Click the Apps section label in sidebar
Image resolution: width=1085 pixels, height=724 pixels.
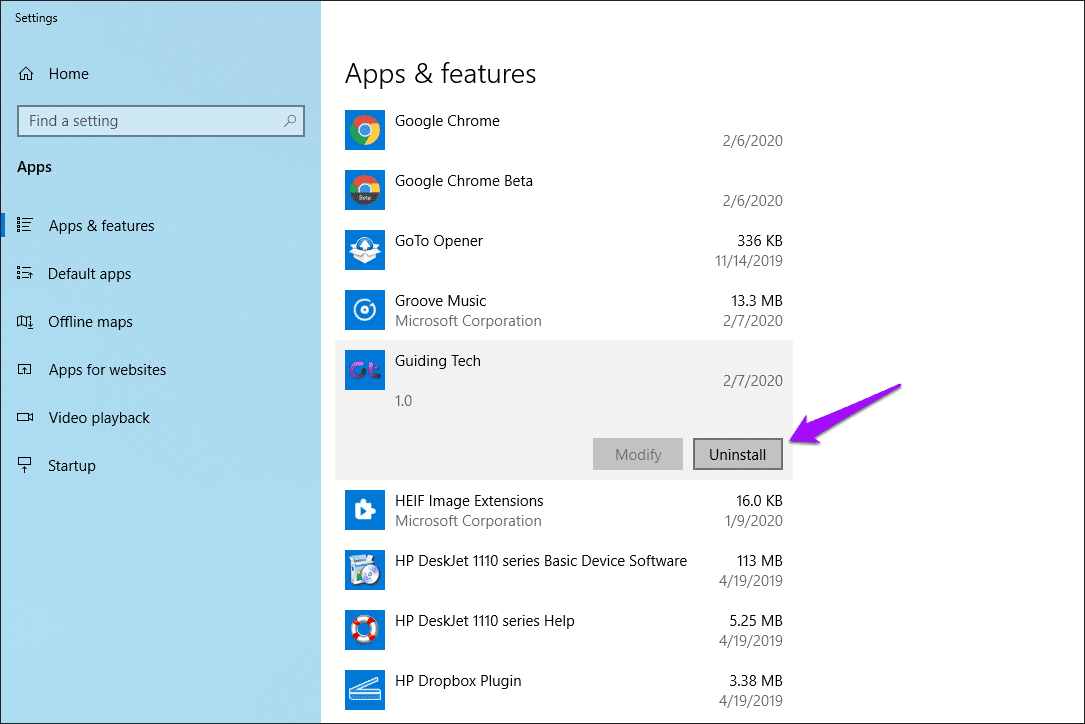click(35, 167)
